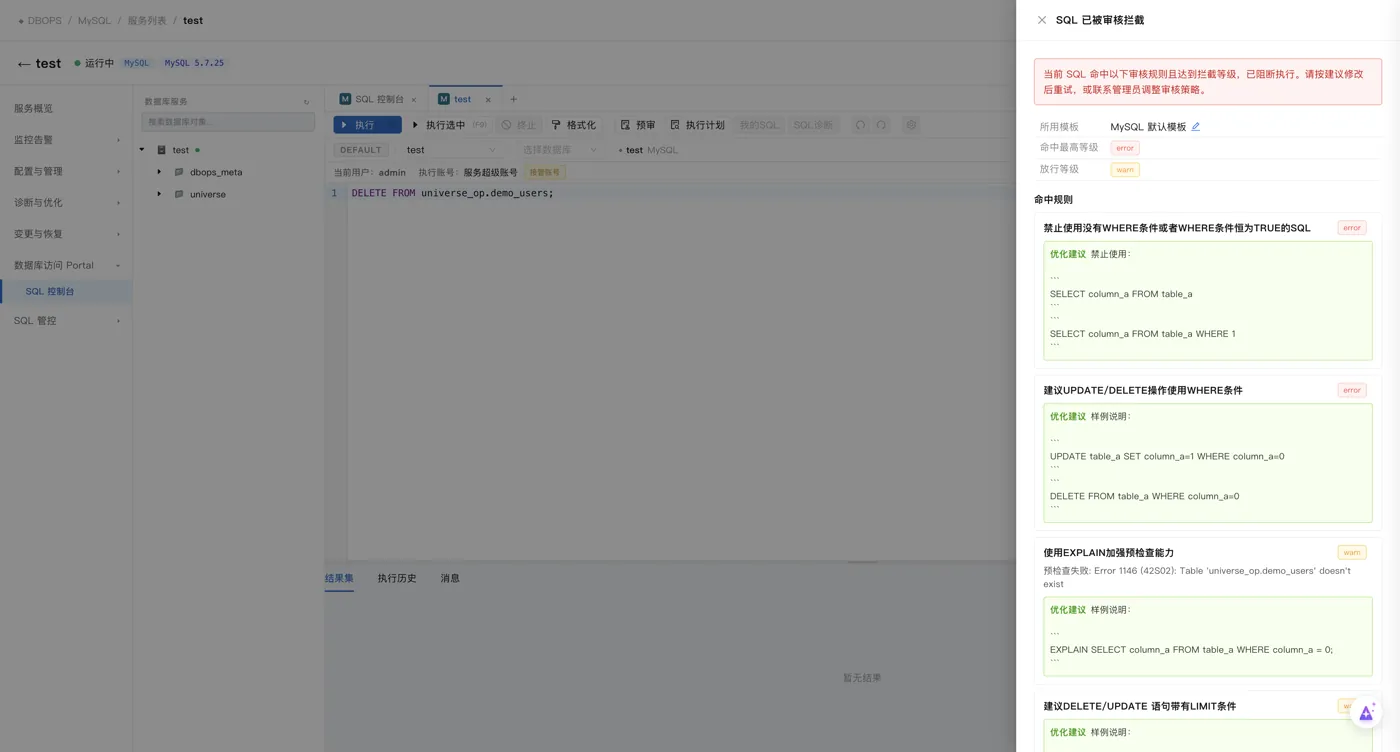Image resolution: width=1400 pixels, height=752 pixels.
Task: Click rule title 使用EXPLAIN加强预检查能力
Action: [x=1109, y=552]
